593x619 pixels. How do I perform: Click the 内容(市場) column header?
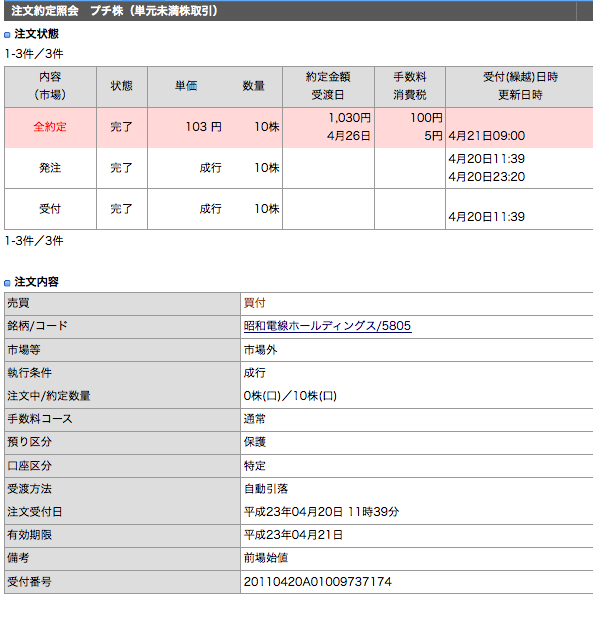(x=50, y=86)
